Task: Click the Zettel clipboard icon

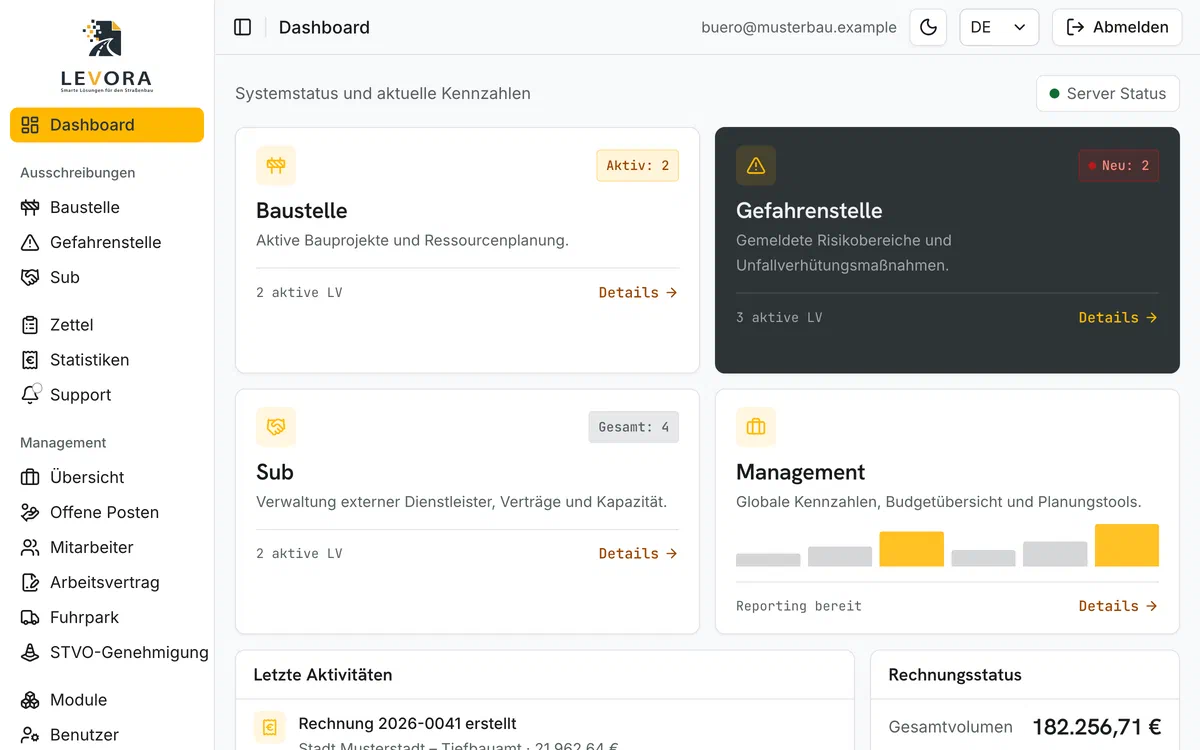Action: click(30, 325)
